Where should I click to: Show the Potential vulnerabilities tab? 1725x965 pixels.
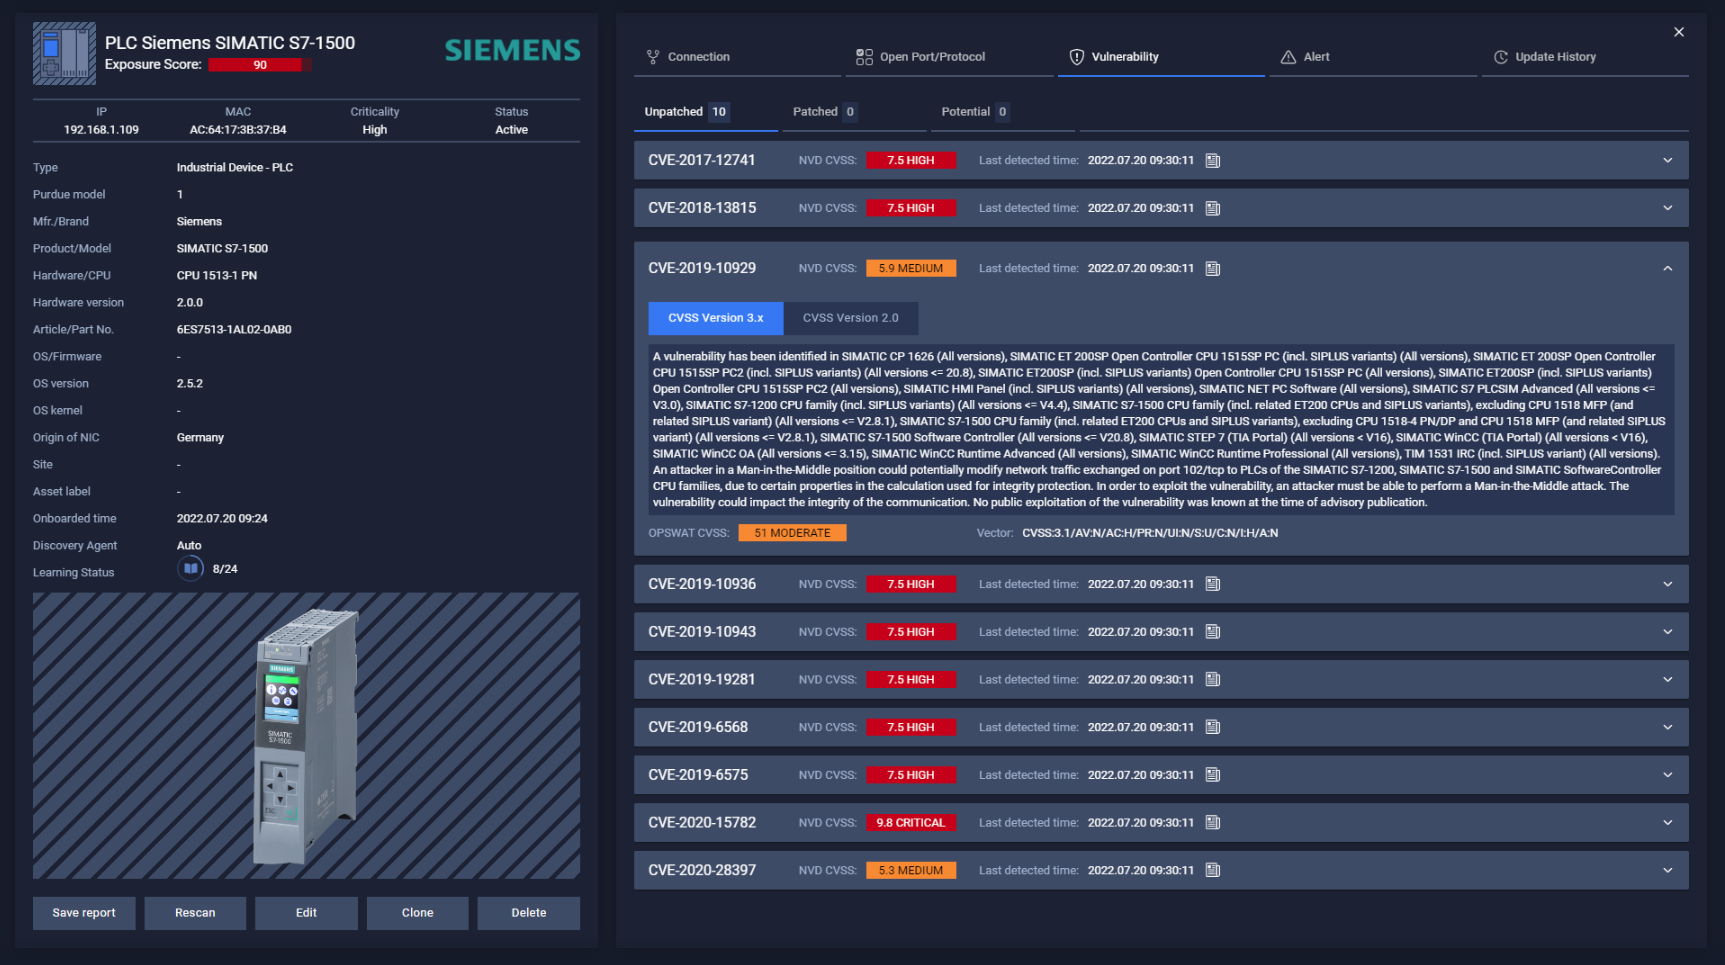[x=1002, y=112]
